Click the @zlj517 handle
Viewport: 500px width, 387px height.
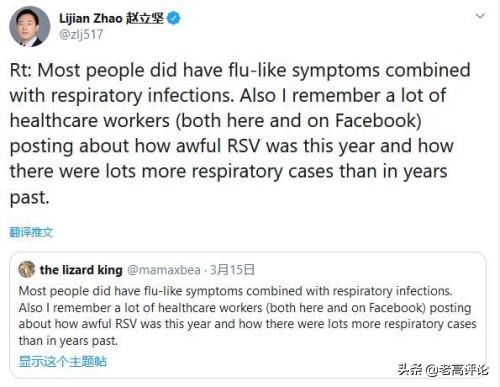tap(81, 34)
